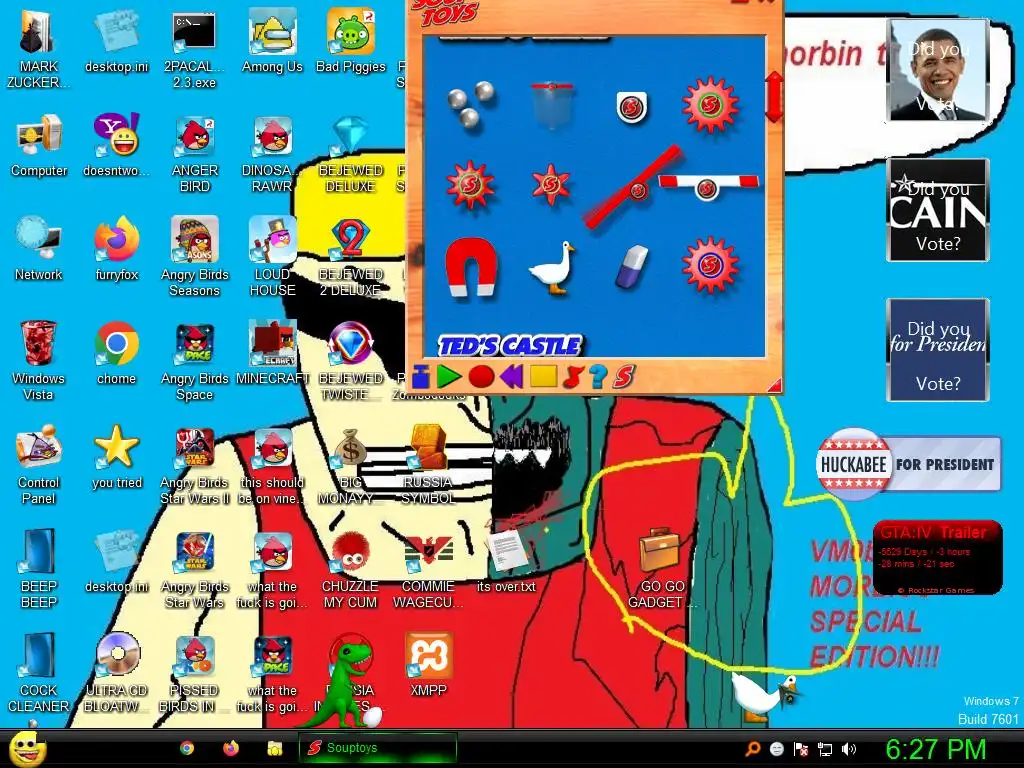Image resolution: width=1024 pixels, height=768 pixels.
Task: Open the Computer desktop icon
Action: [39, 145]
